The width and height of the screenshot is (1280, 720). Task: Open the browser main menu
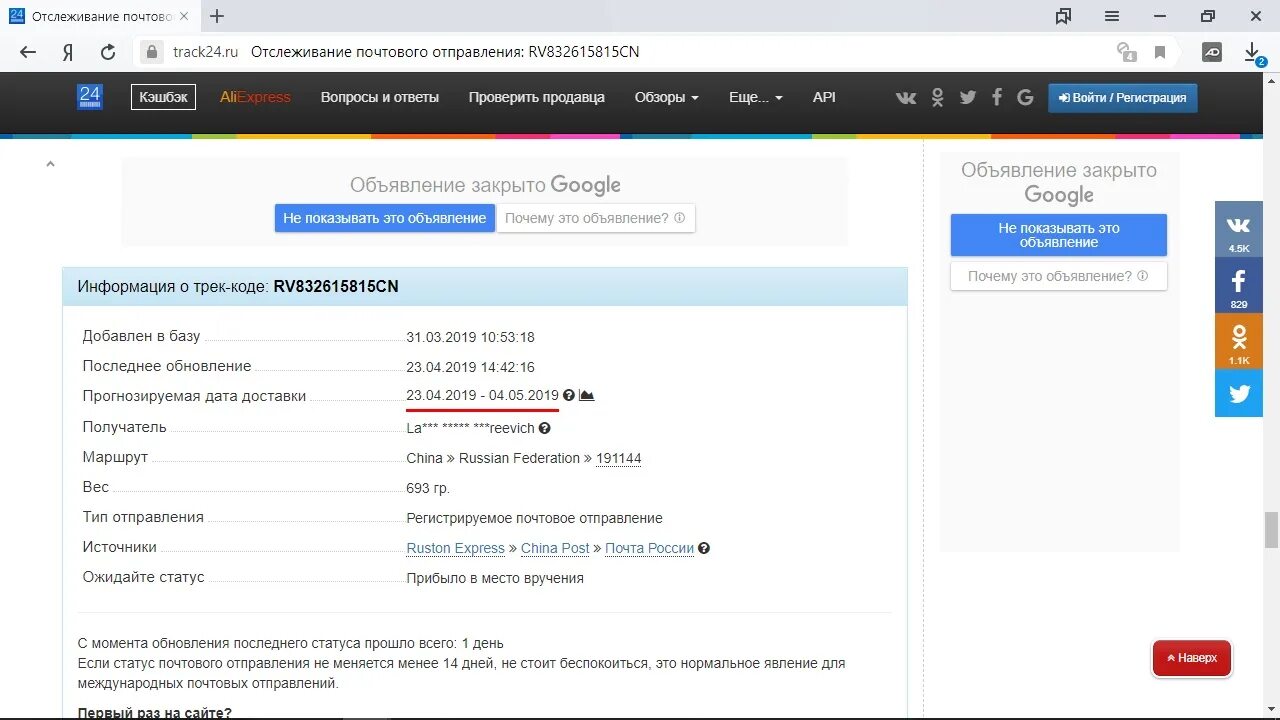click(x=1112, y=17)
